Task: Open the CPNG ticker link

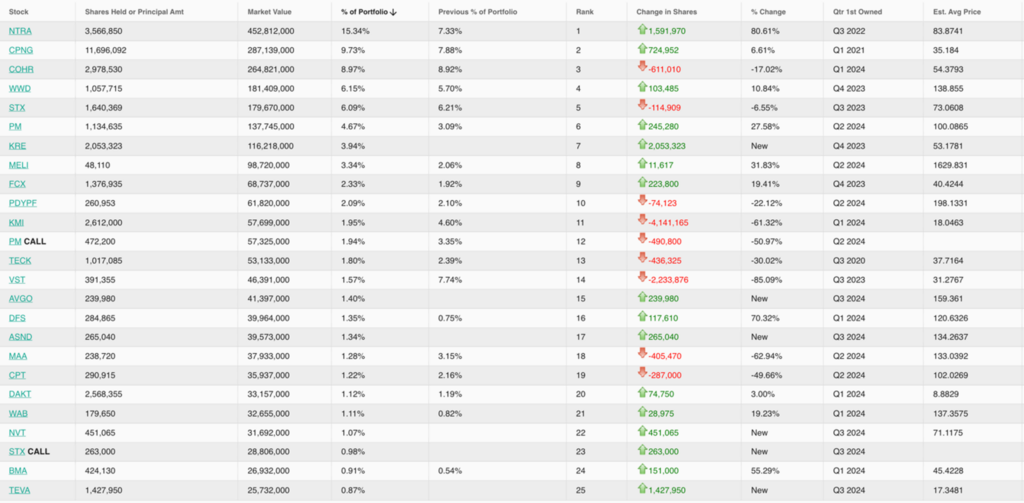Action: pyautogui.click(x=20, y=50)
